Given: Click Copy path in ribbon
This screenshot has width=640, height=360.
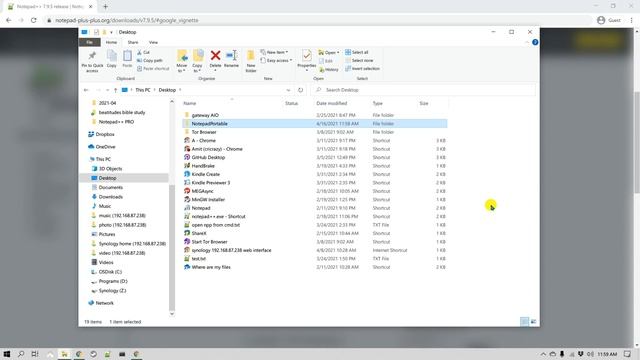Looking at the screenshot, I should click(x=150, y=60).
